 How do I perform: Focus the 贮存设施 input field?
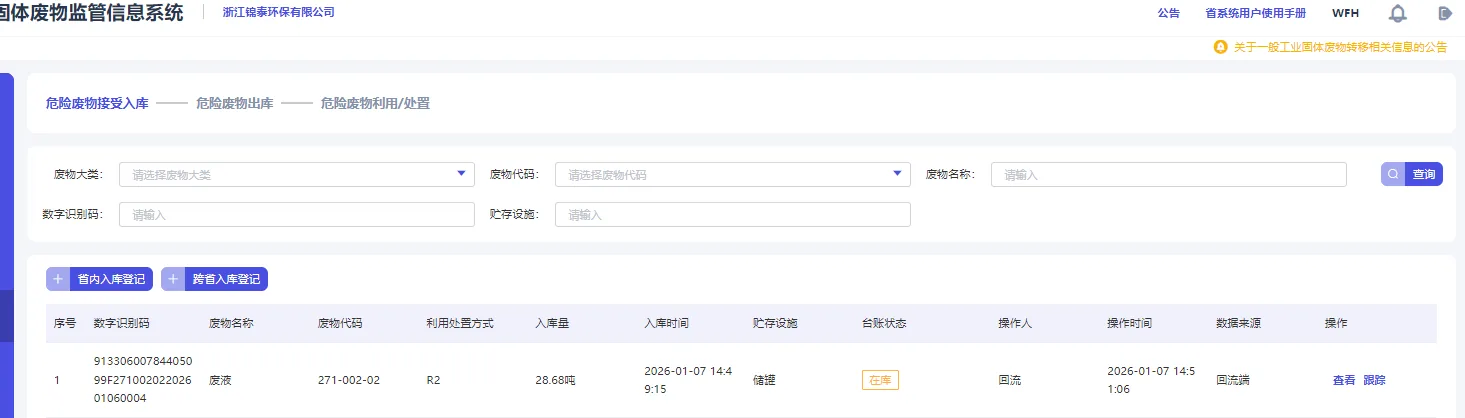click(x=733, y=215)
